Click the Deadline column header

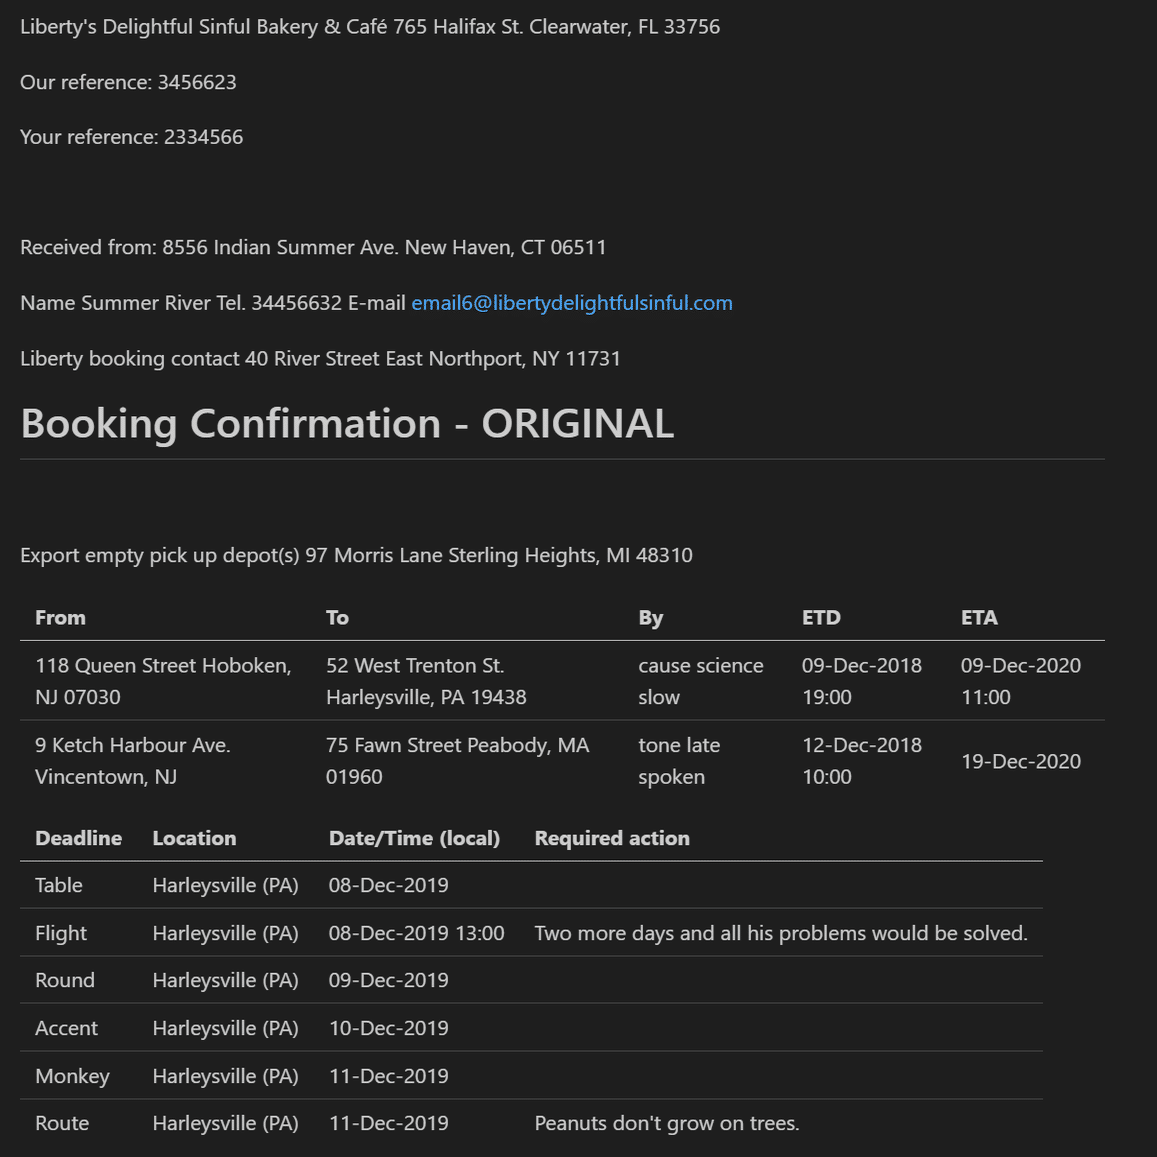point(78,838)
